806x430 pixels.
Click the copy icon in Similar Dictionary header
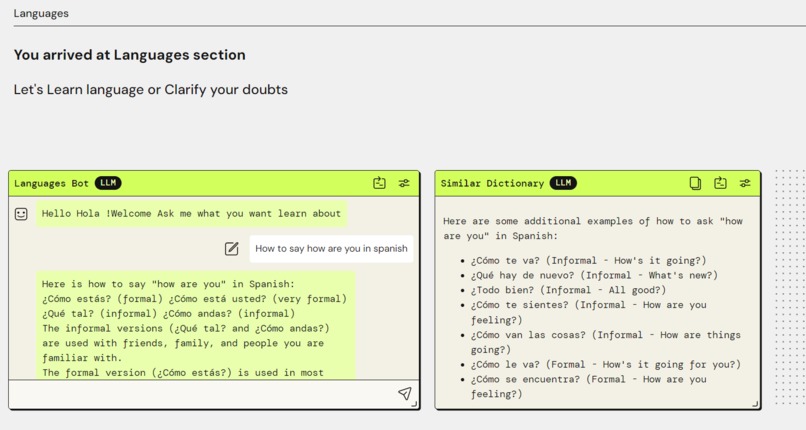695,183
